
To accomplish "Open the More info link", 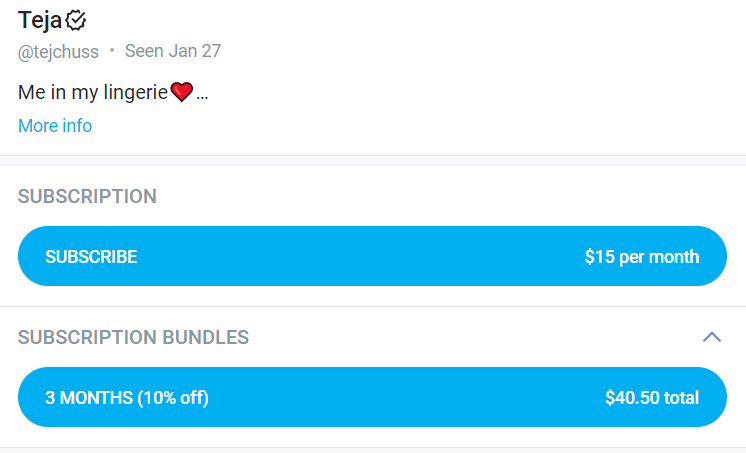I will pos(55,126).
